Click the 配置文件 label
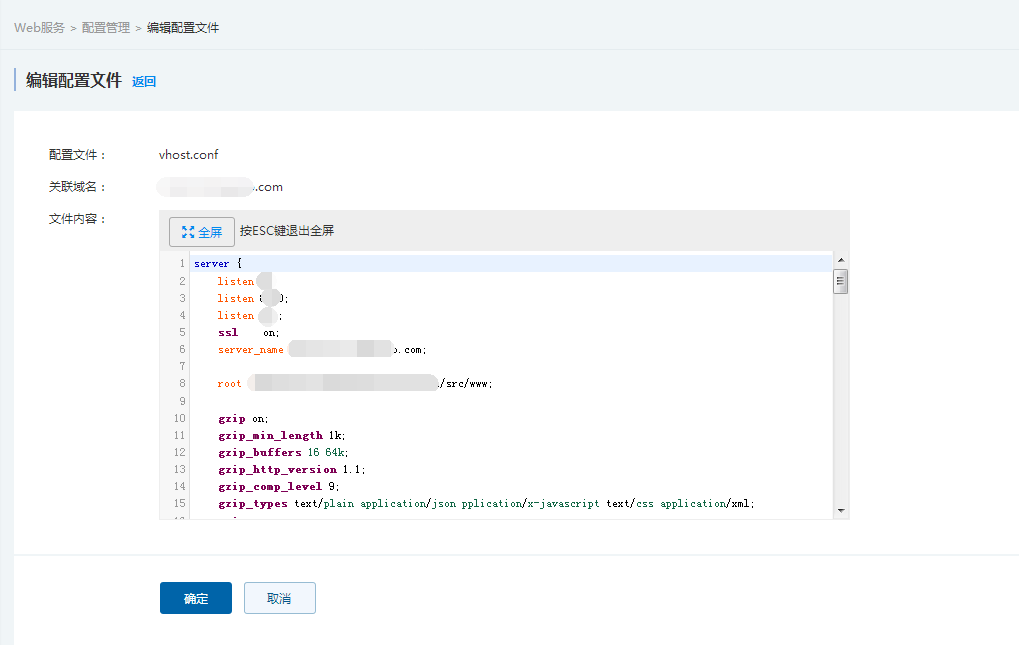This screenshot has width=1019, height=645. click(x=77, y=155)
